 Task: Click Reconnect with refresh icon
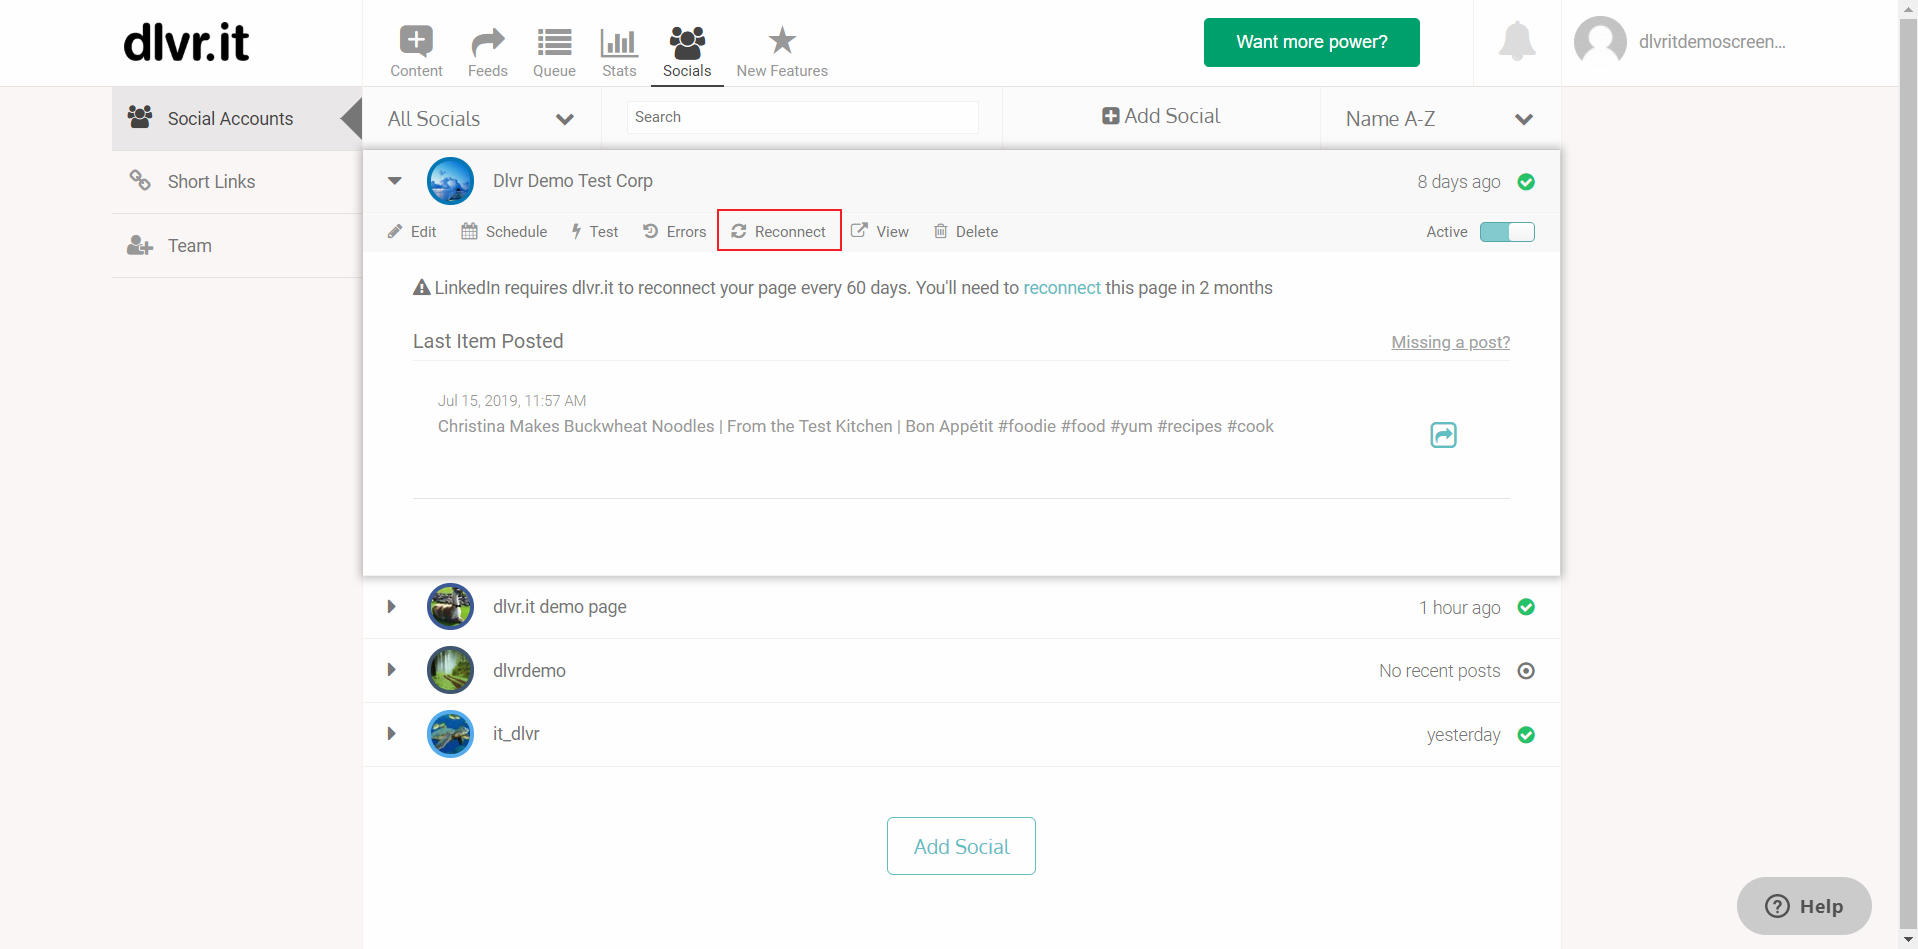click(x=779, y=231)
